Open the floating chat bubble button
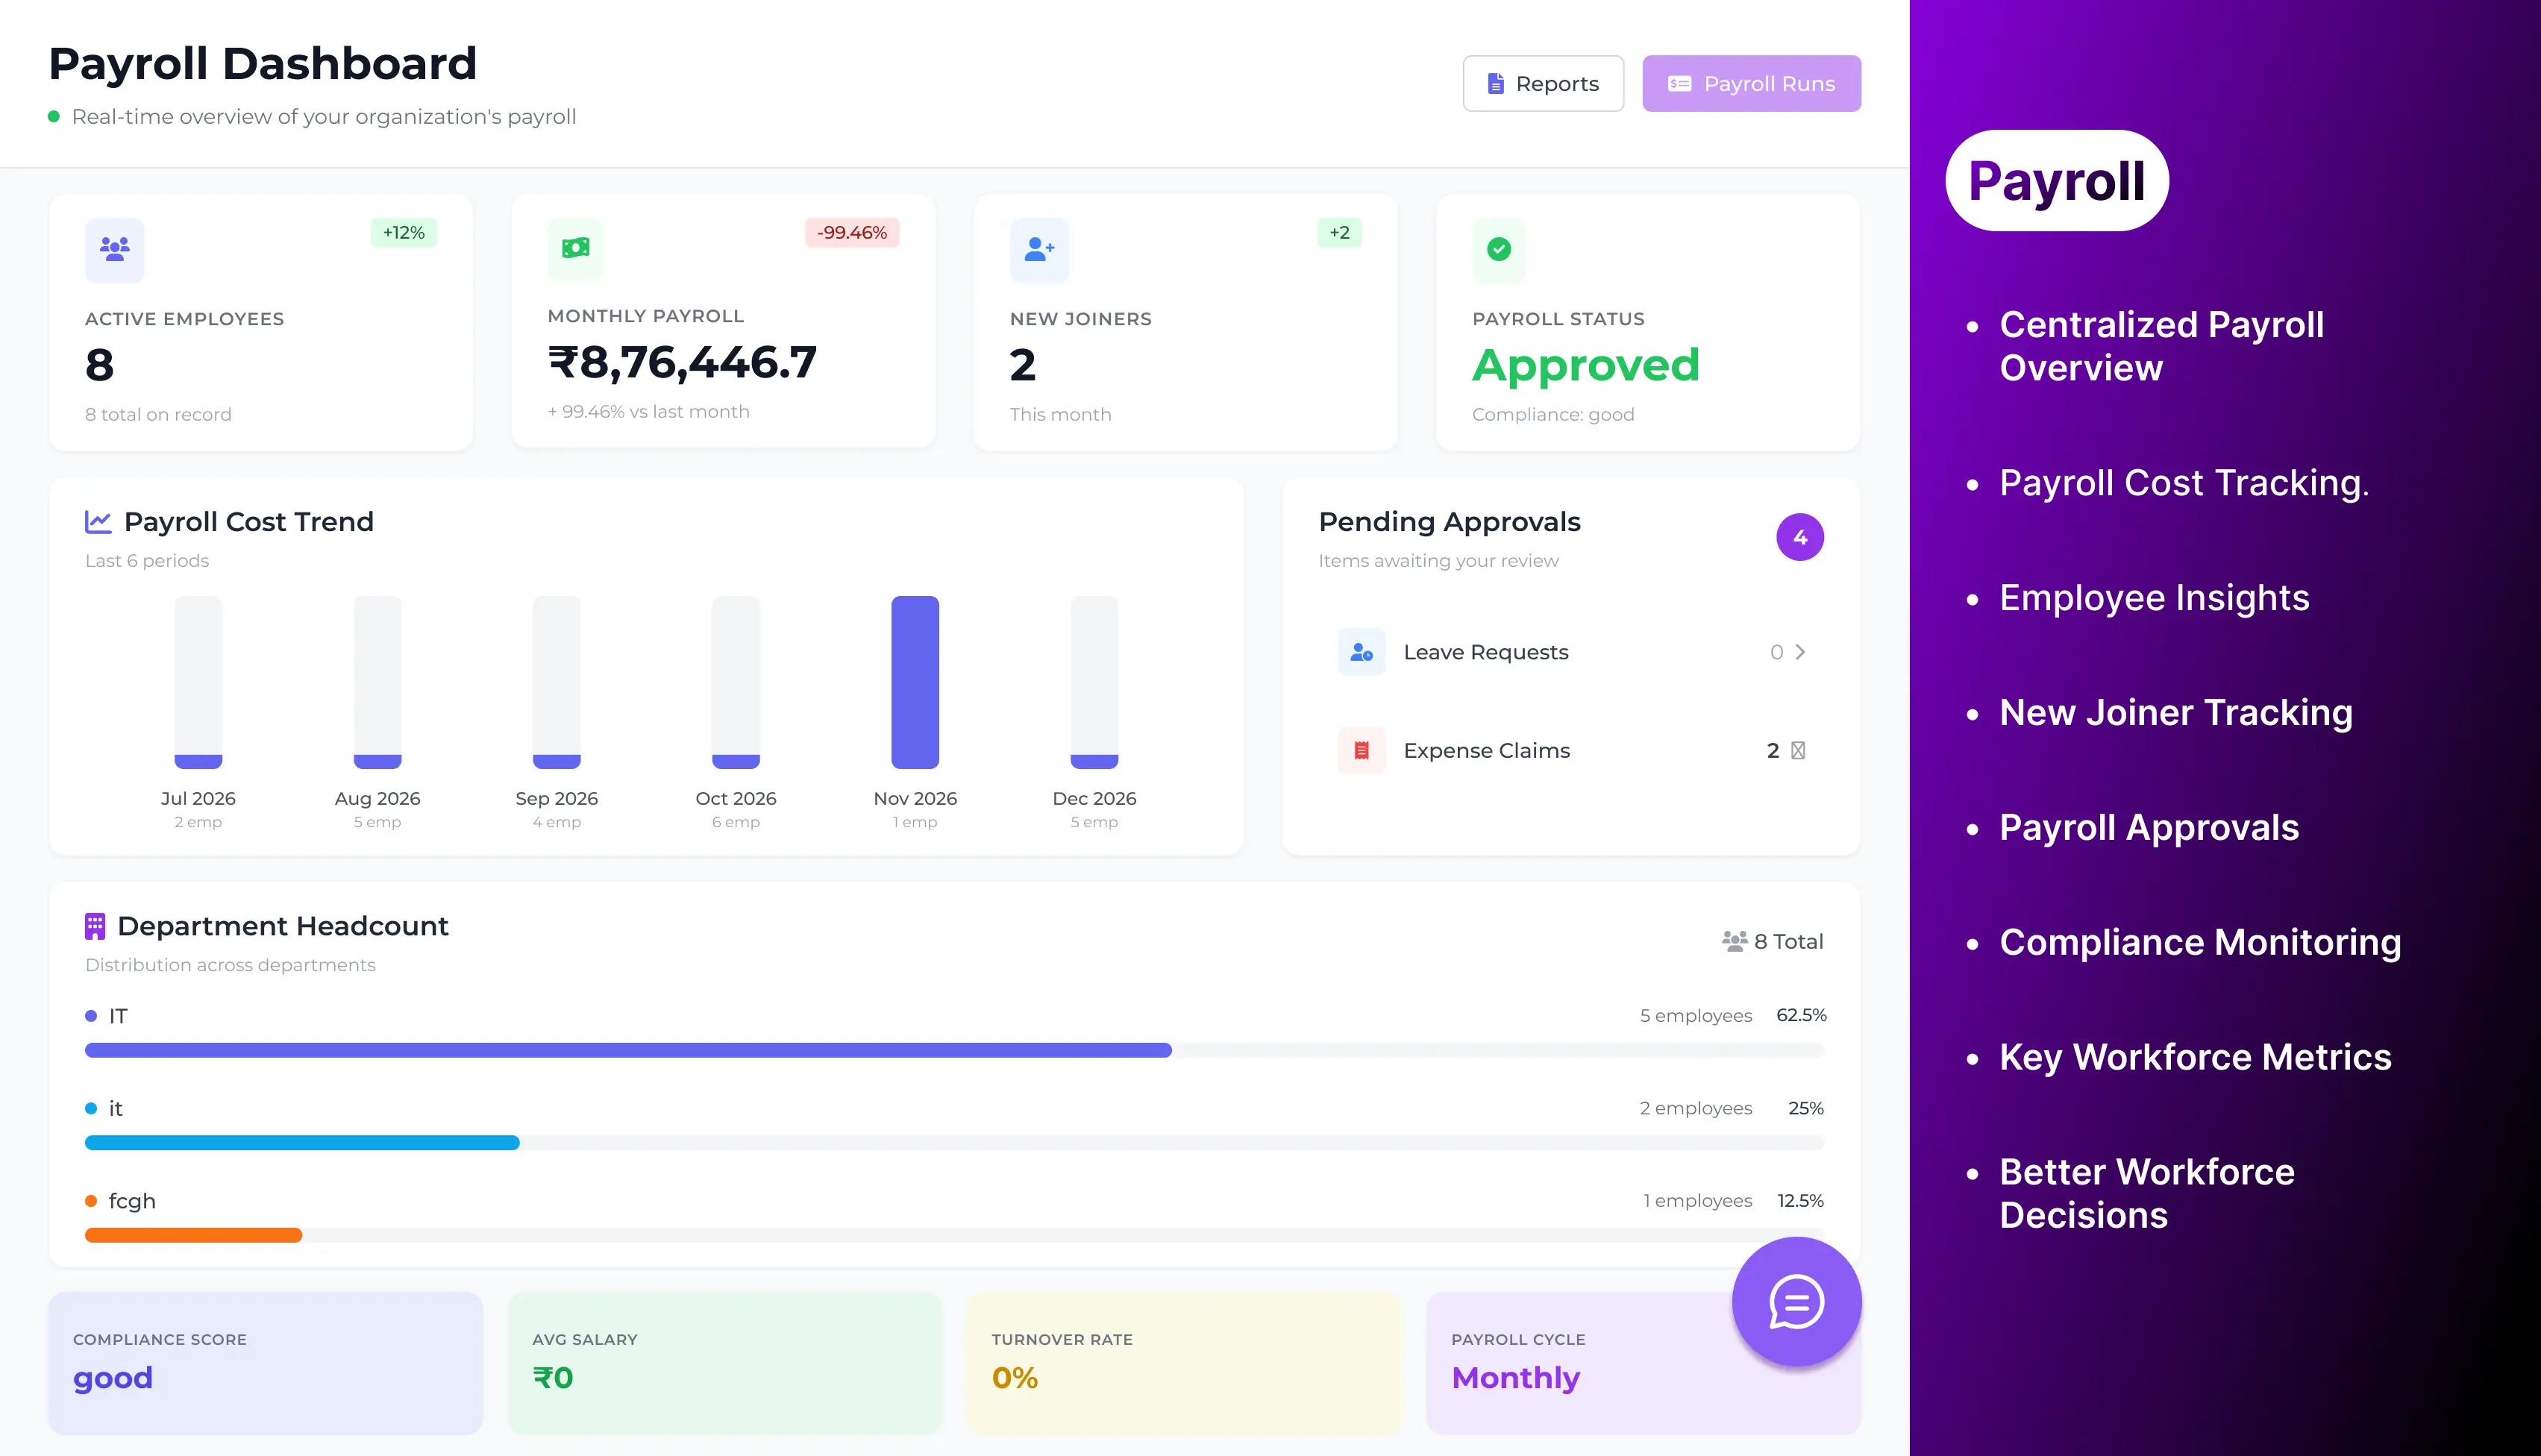Image resolution: width=2541 pixels, height=1456 pixels. click(1796, 1302)
